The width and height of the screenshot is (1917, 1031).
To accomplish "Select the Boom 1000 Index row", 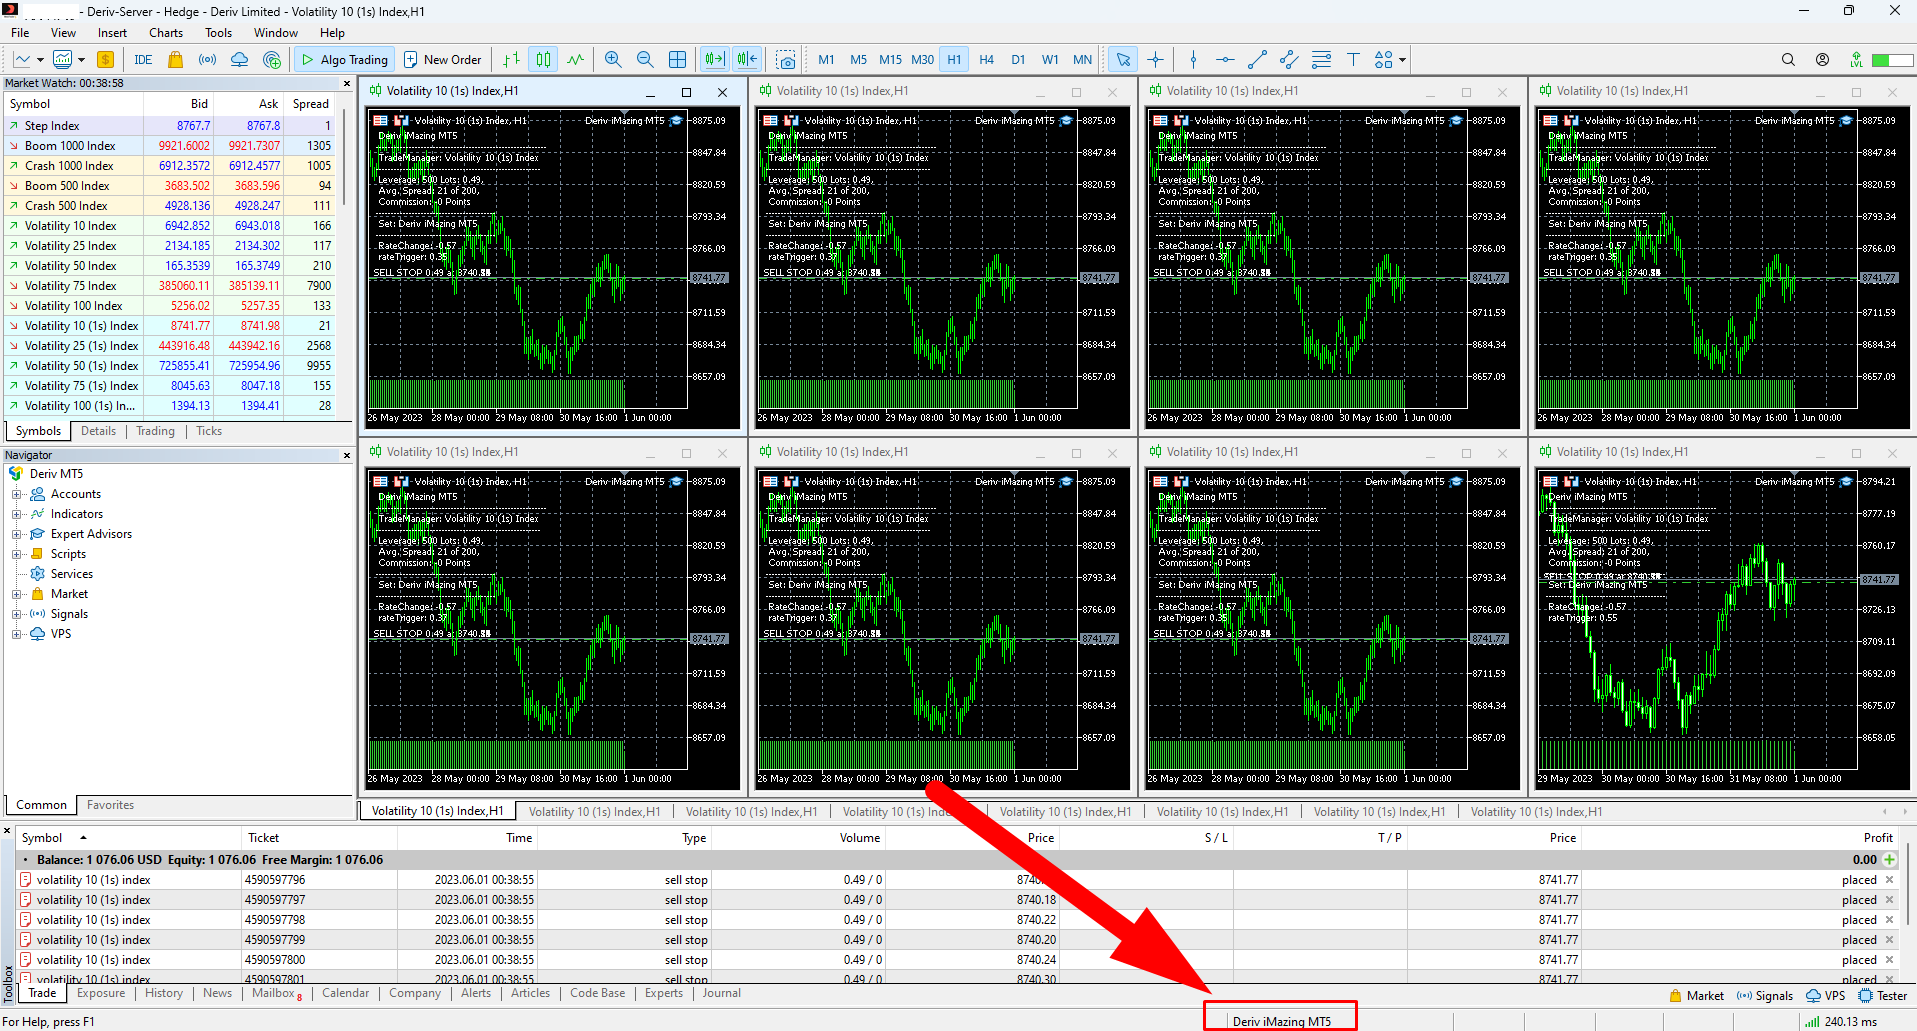I will point(170,146).
